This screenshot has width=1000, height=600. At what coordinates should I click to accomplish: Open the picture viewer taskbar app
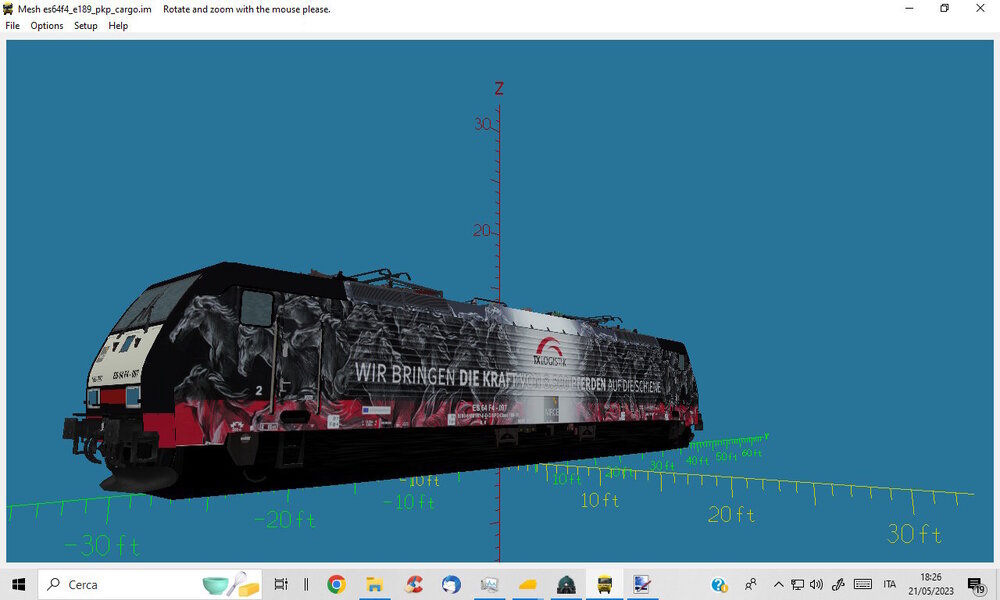click(x=489, y=584)
